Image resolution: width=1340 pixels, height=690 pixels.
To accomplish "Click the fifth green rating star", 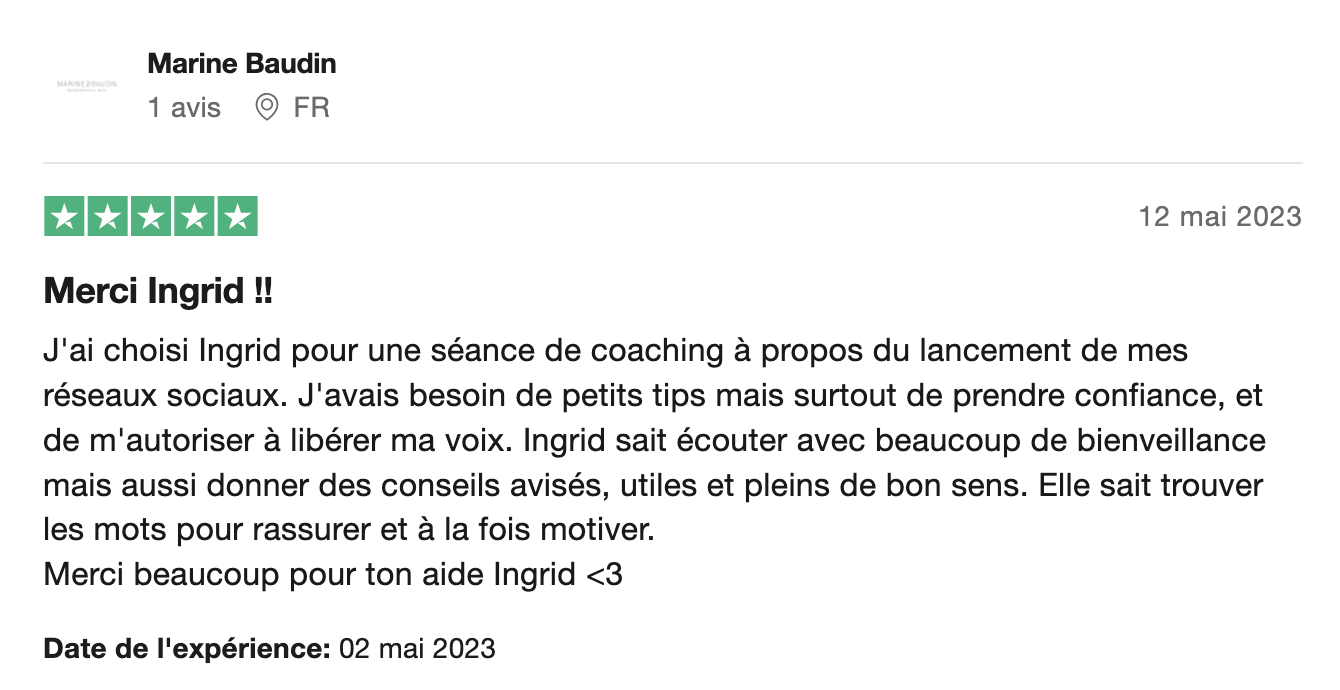I will coord(237,217).
